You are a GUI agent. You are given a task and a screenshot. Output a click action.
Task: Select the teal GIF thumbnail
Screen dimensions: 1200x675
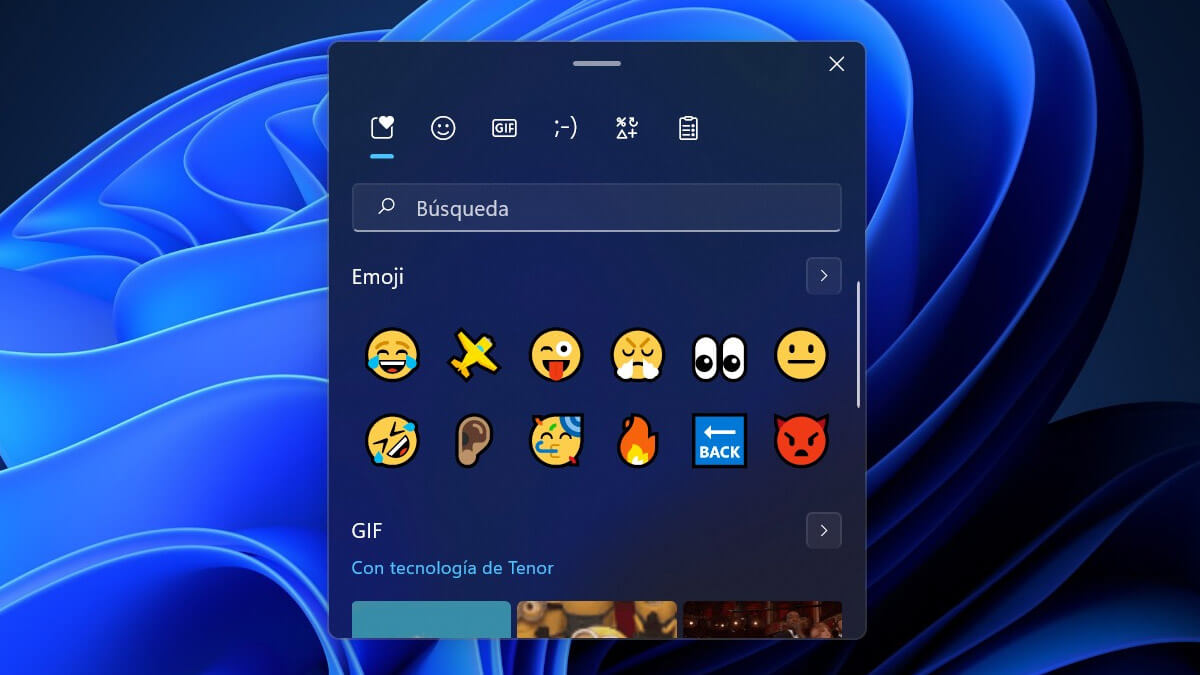coord(431,619)
